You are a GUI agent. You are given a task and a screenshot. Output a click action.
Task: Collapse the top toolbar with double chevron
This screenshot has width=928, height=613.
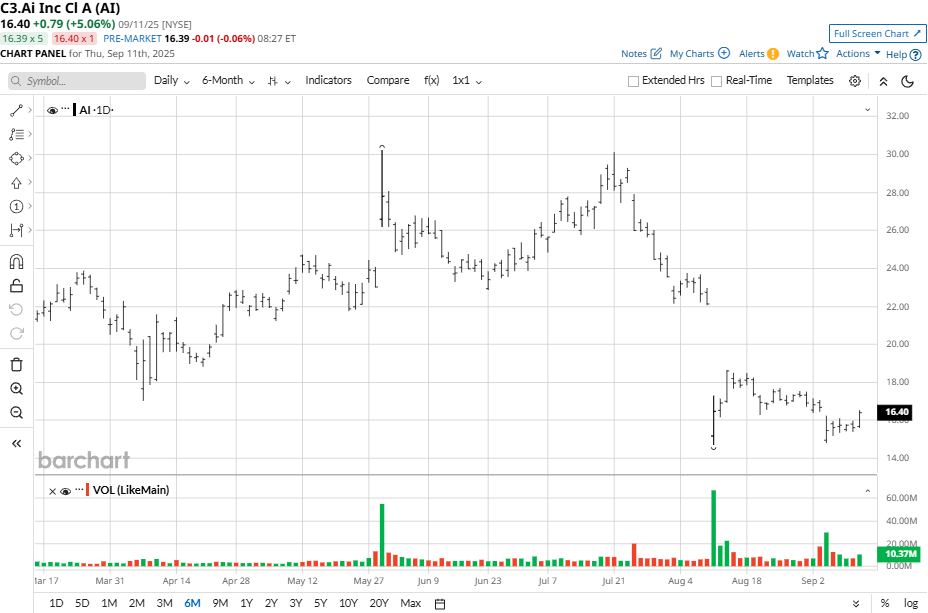click(883, 81)
